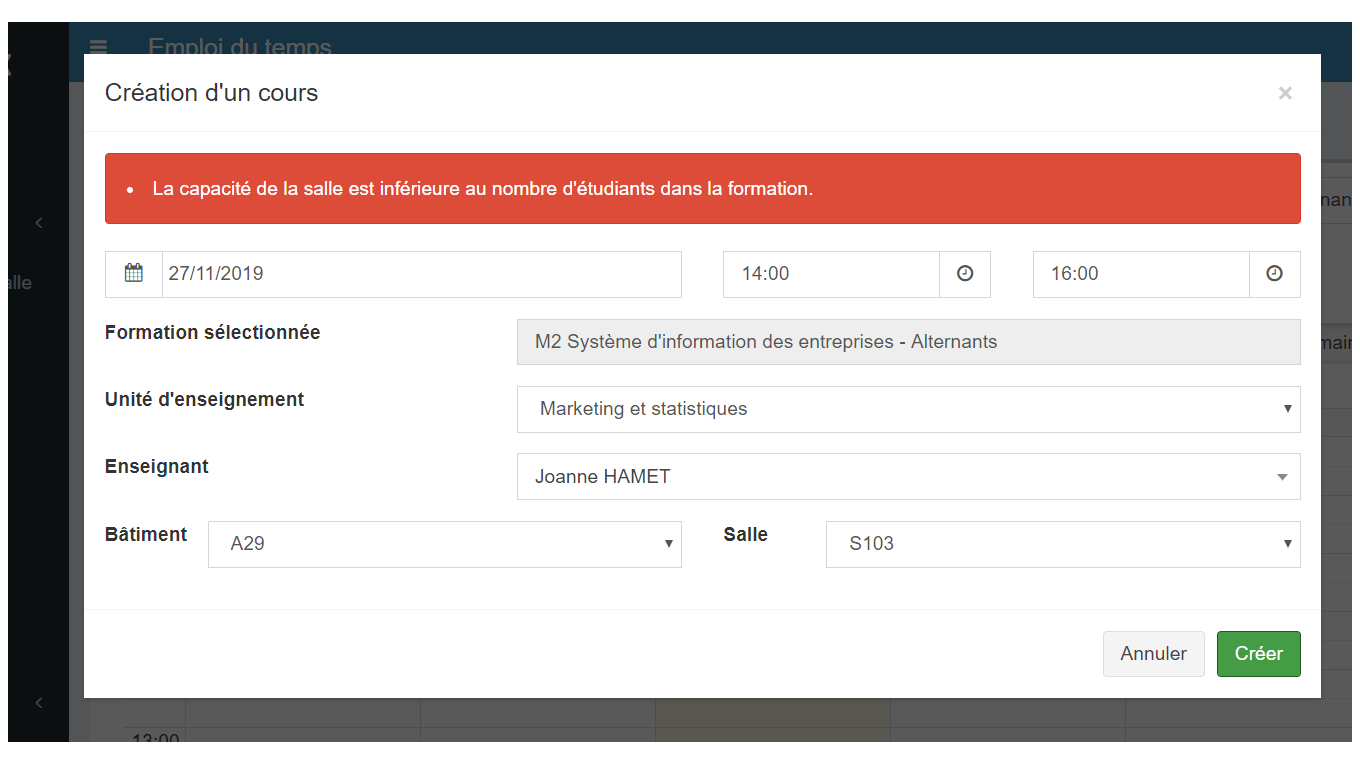Click the Créer button
This screenshot has height=765, width=1360.
1258,653
